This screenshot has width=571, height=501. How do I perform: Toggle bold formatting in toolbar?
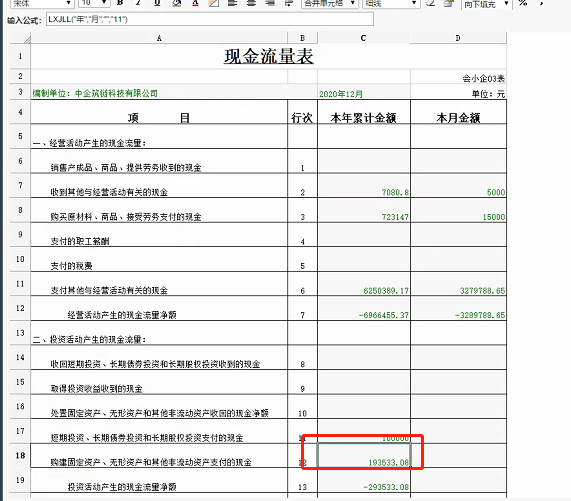point(120,3)
